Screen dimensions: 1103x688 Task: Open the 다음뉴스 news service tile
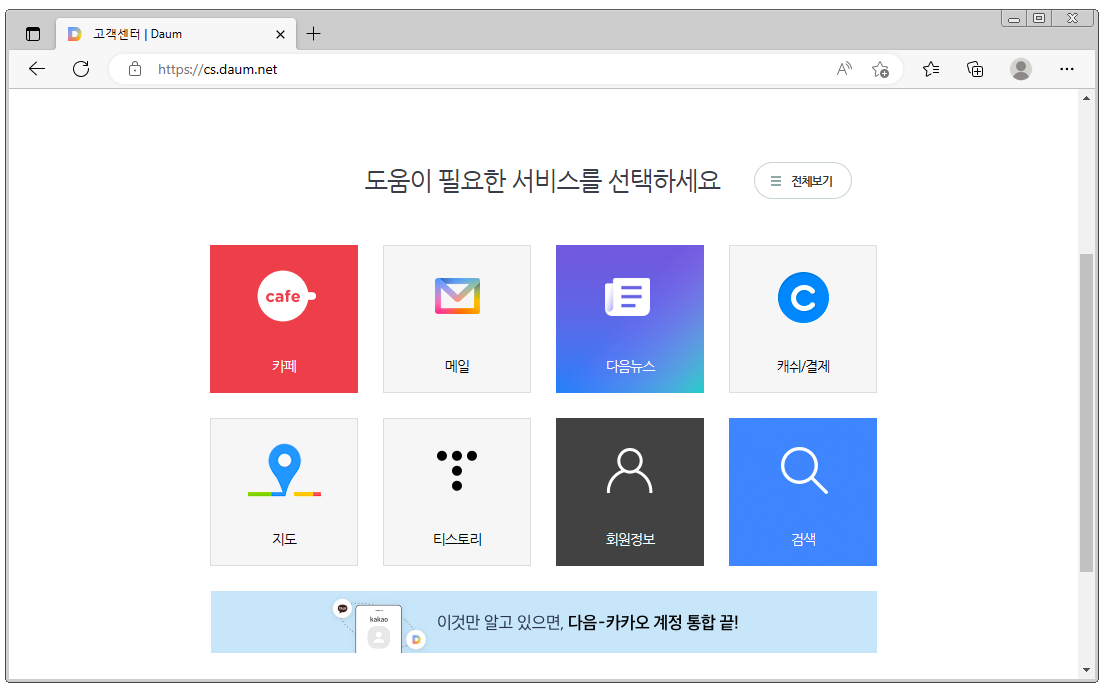(630, 319)
